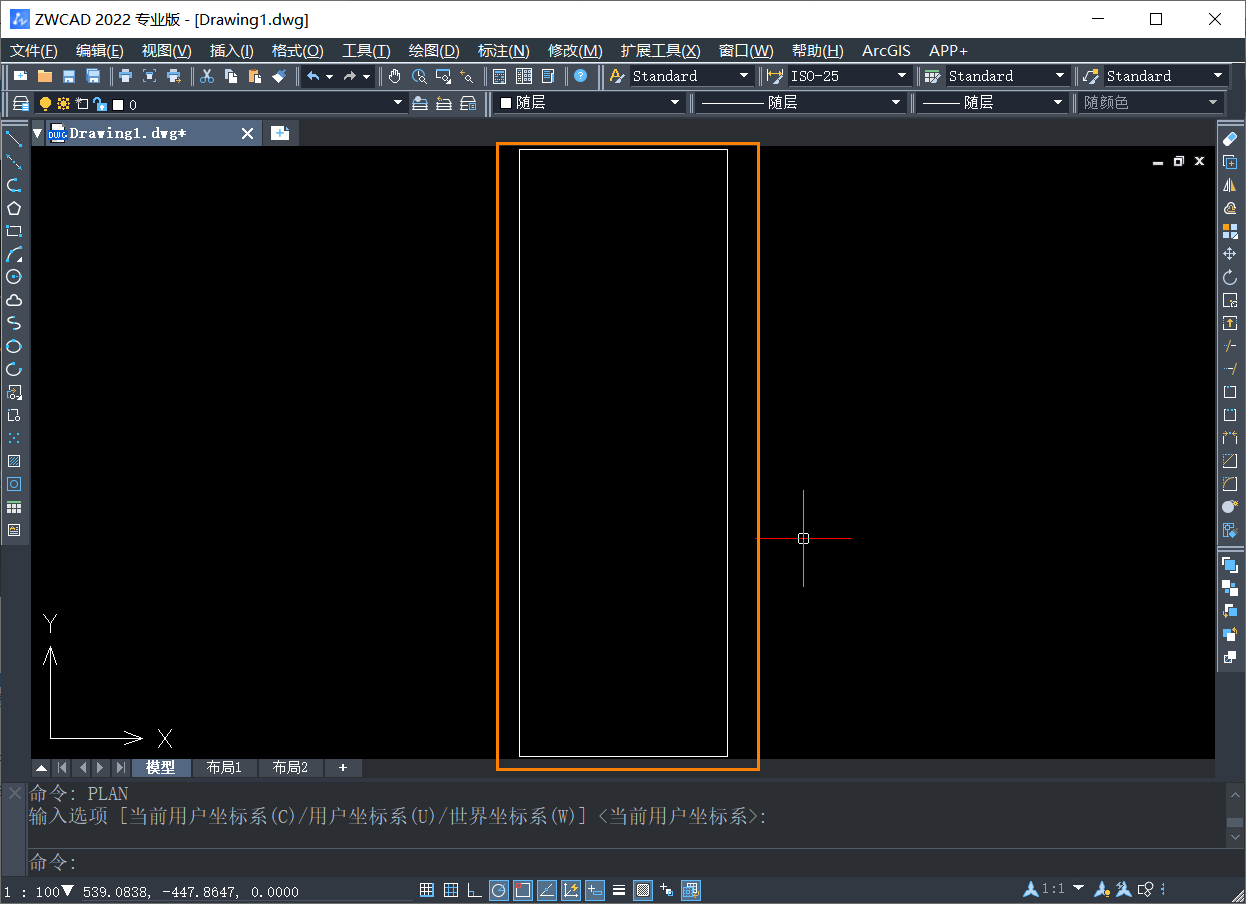Screen dimensions: 1246x904
Task: Open the 随层 lineweight dropdown
Action: point(992,103)
